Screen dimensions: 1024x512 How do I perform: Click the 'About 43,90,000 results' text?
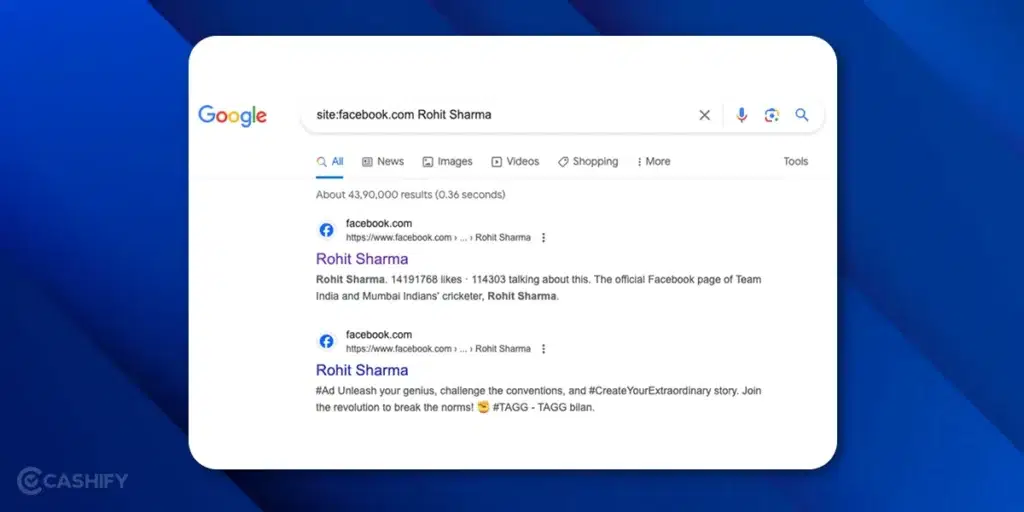click(x=410, y=195)
